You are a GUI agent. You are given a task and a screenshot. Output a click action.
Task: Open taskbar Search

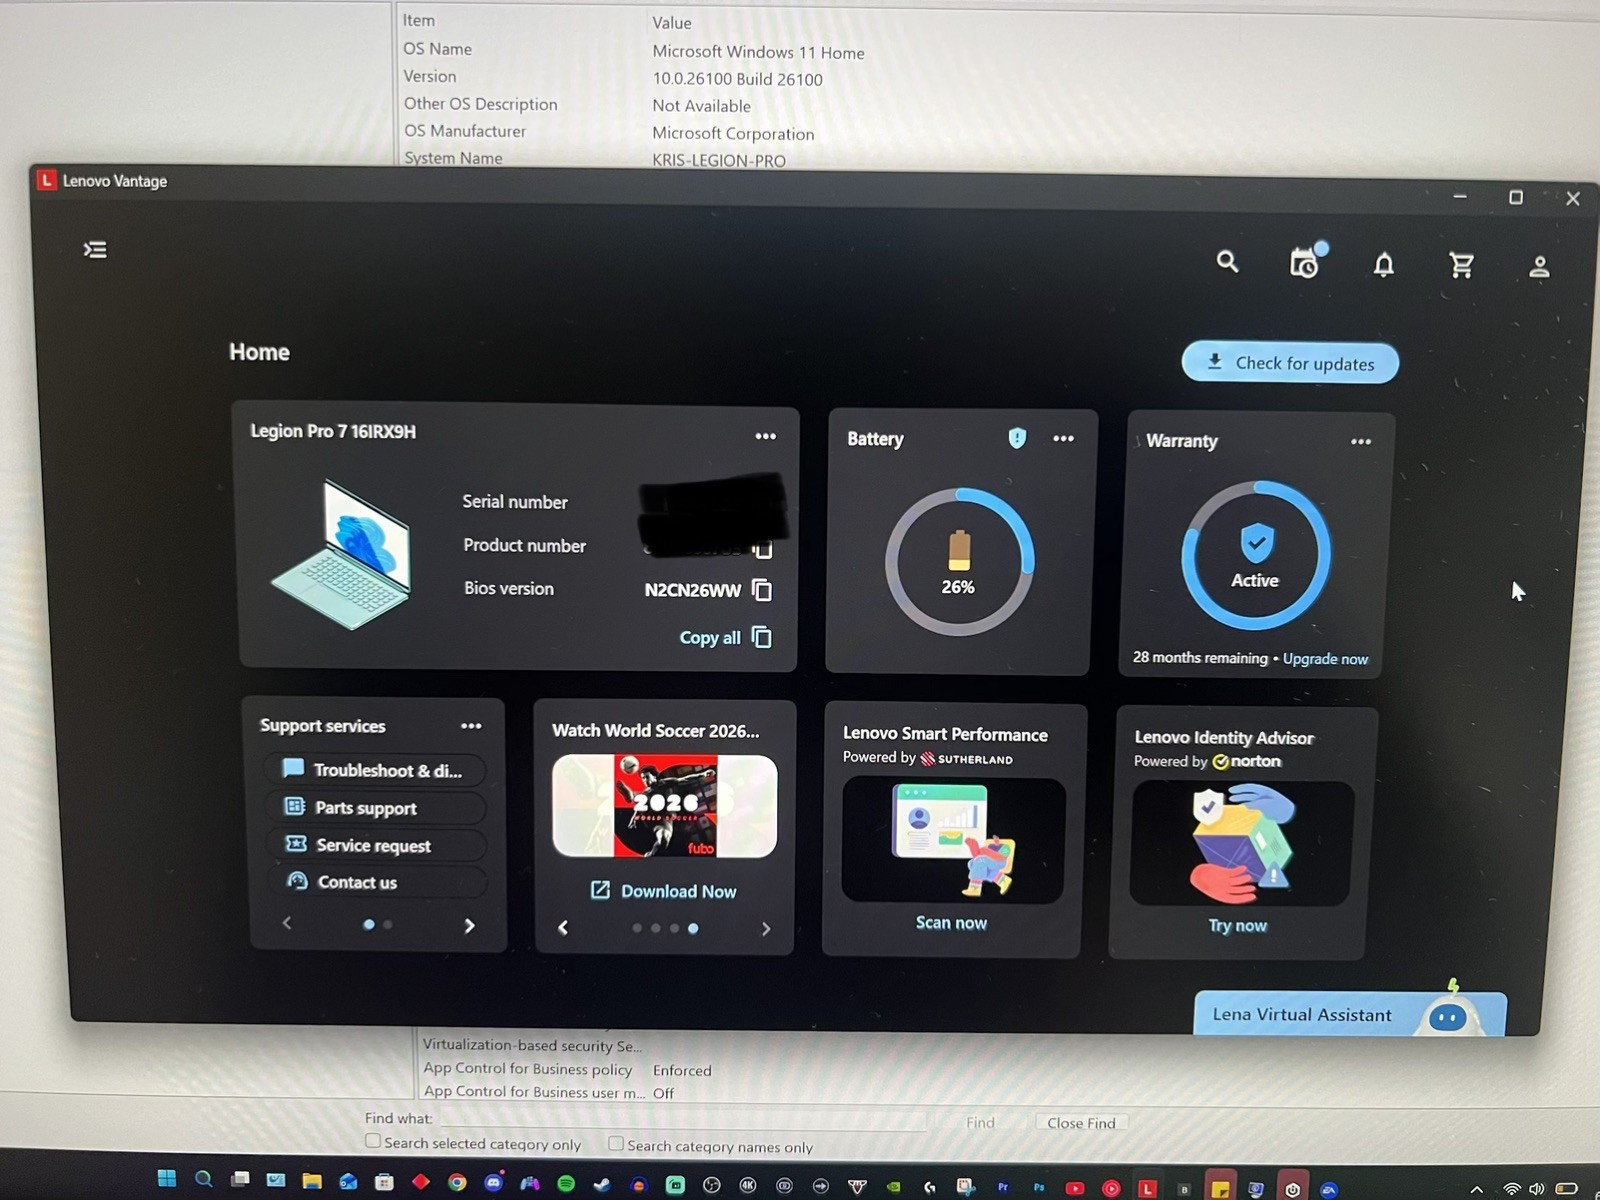coord(204,1179)
